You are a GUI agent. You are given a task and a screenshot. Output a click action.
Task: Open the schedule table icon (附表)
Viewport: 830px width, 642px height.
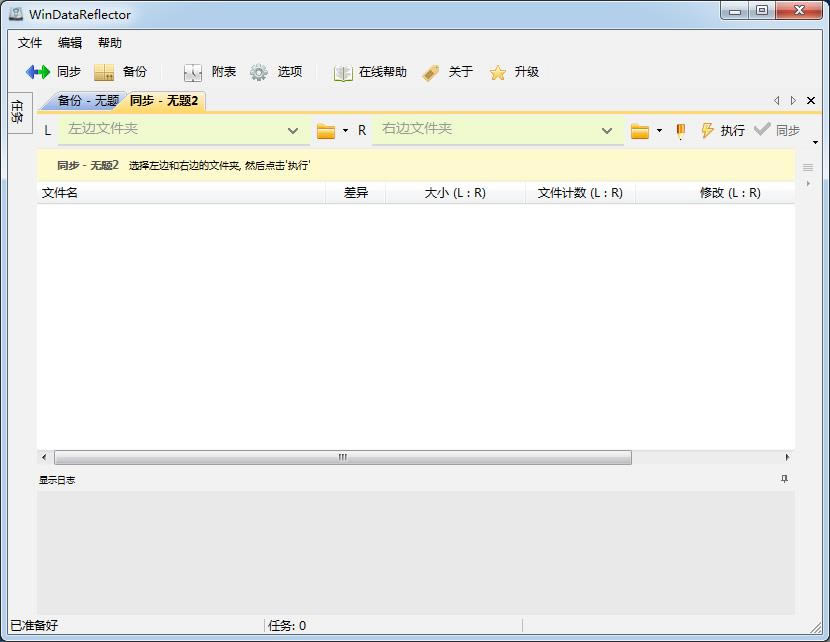[193, 73]
